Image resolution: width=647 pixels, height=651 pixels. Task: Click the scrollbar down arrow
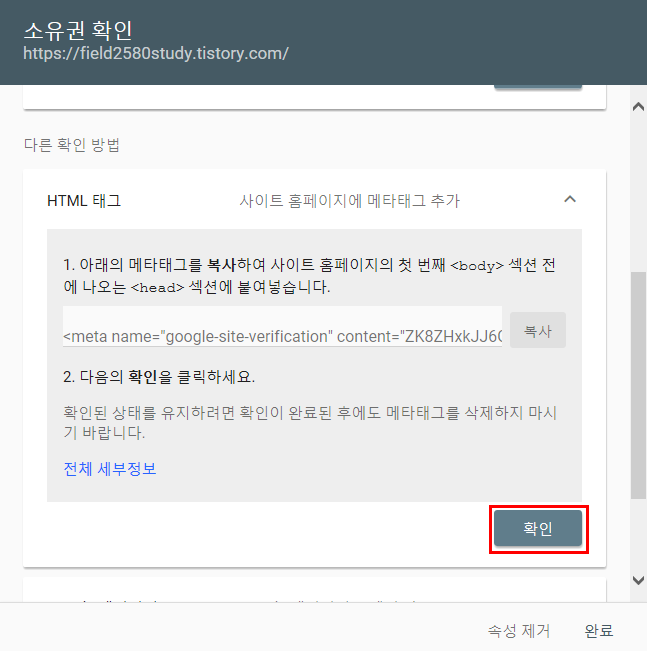pyautogui.click(x=638, y=580)
